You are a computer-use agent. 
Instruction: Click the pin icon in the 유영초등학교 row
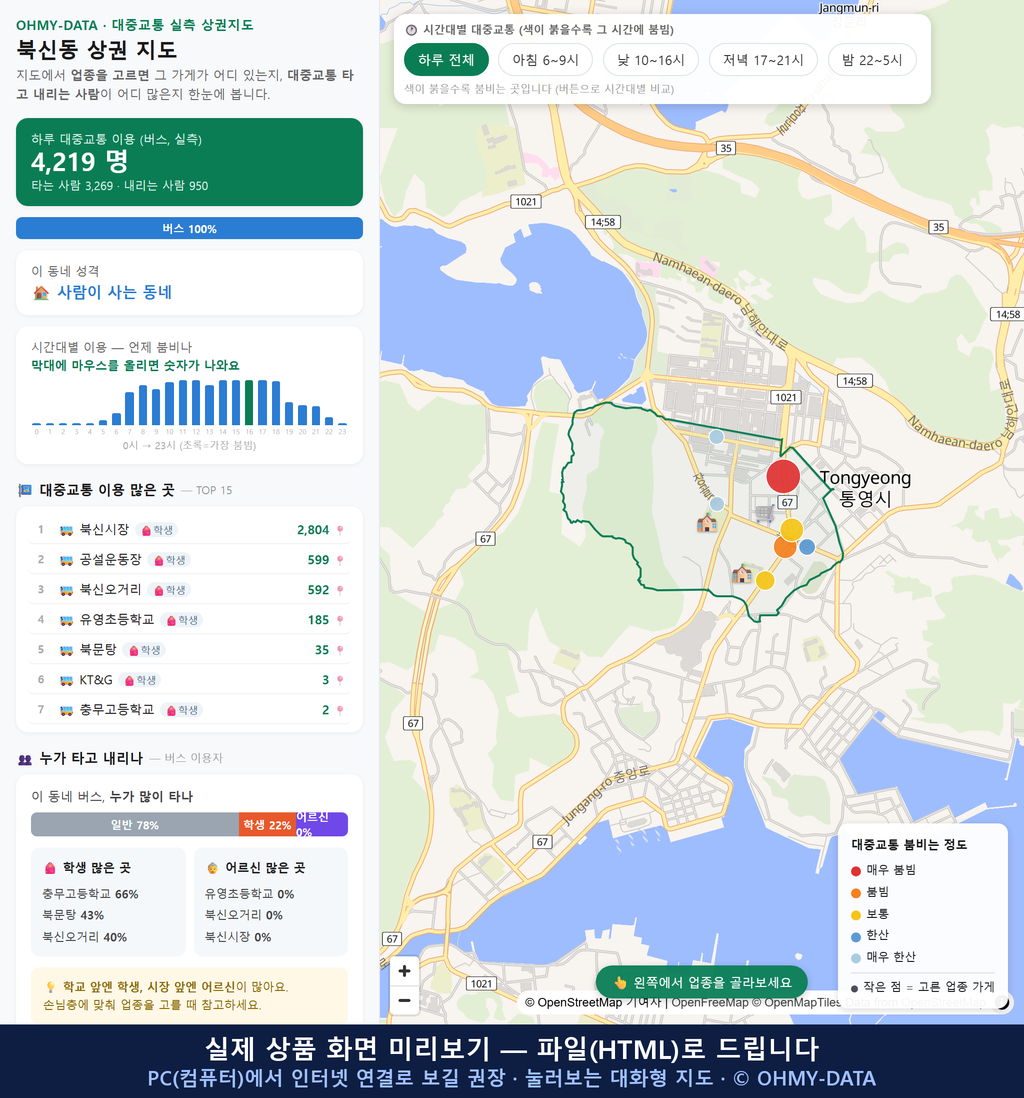click(x=340, y=620)
